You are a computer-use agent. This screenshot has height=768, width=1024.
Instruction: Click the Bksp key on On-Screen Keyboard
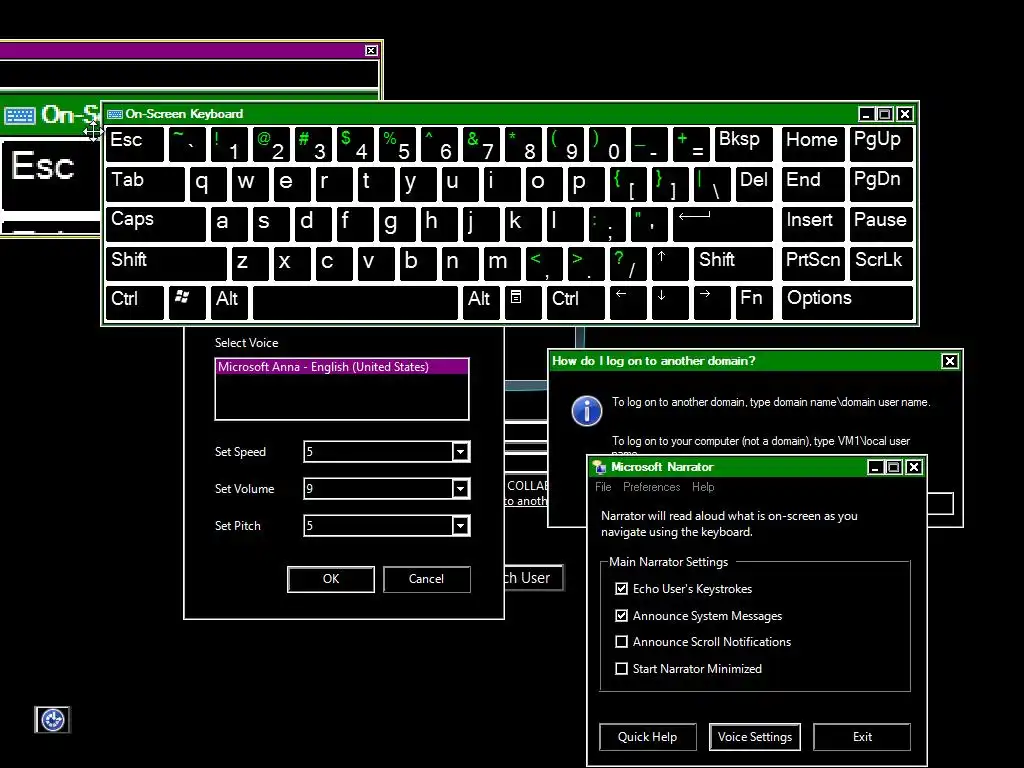(x=744, y=145)
